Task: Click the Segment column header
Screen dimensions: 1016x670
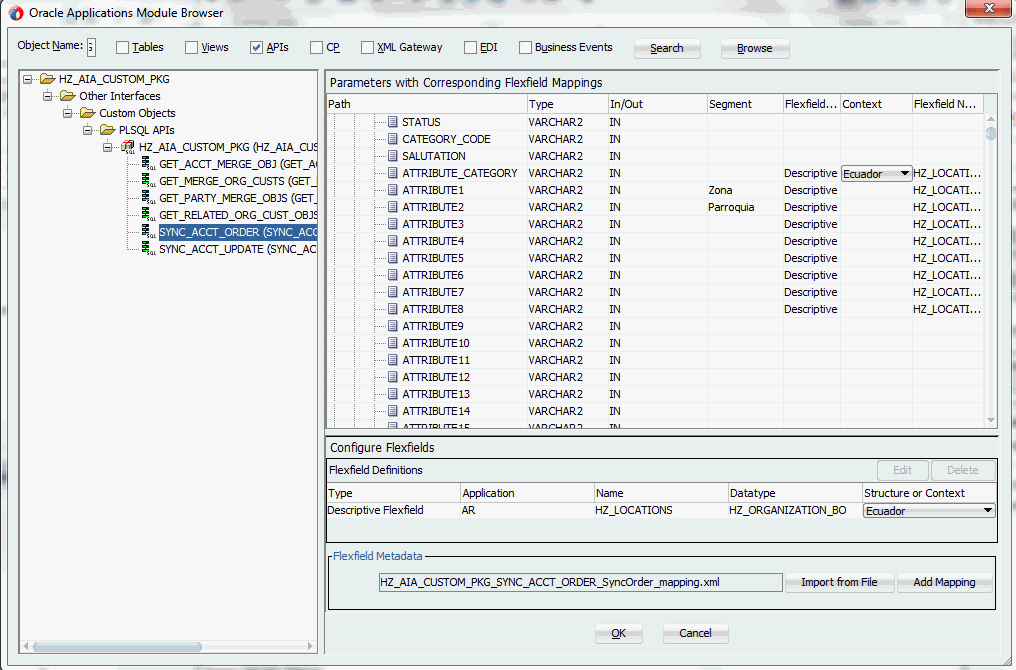Action: pos(745,104)
